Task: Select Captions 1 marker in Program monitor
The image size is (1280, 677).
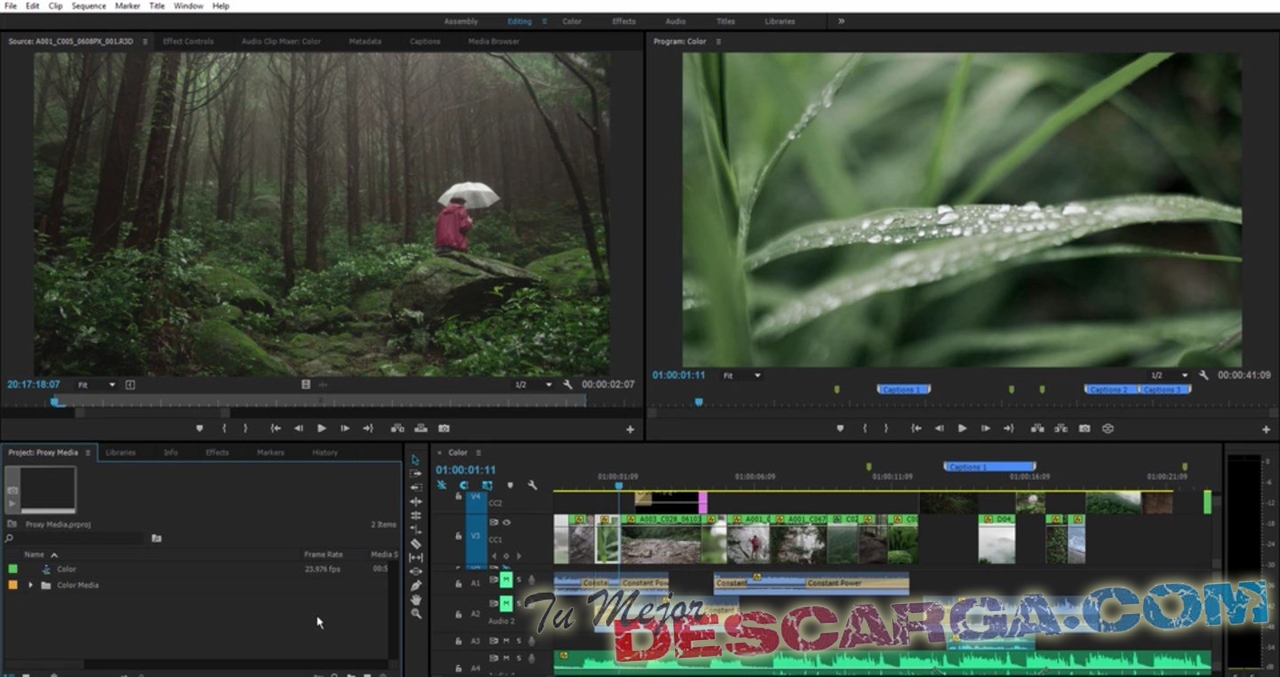Action: [x=904, y=389]
